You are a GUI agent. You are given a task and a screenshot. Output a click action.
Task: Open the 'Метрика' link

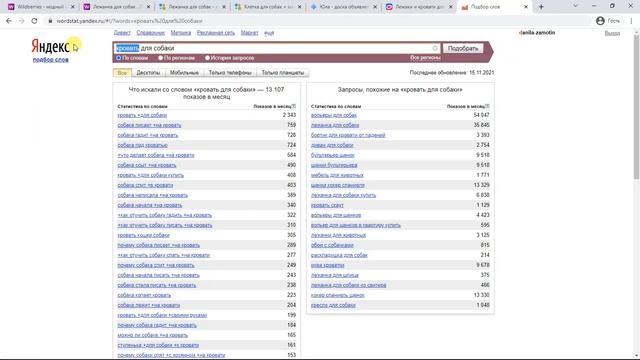181,33
